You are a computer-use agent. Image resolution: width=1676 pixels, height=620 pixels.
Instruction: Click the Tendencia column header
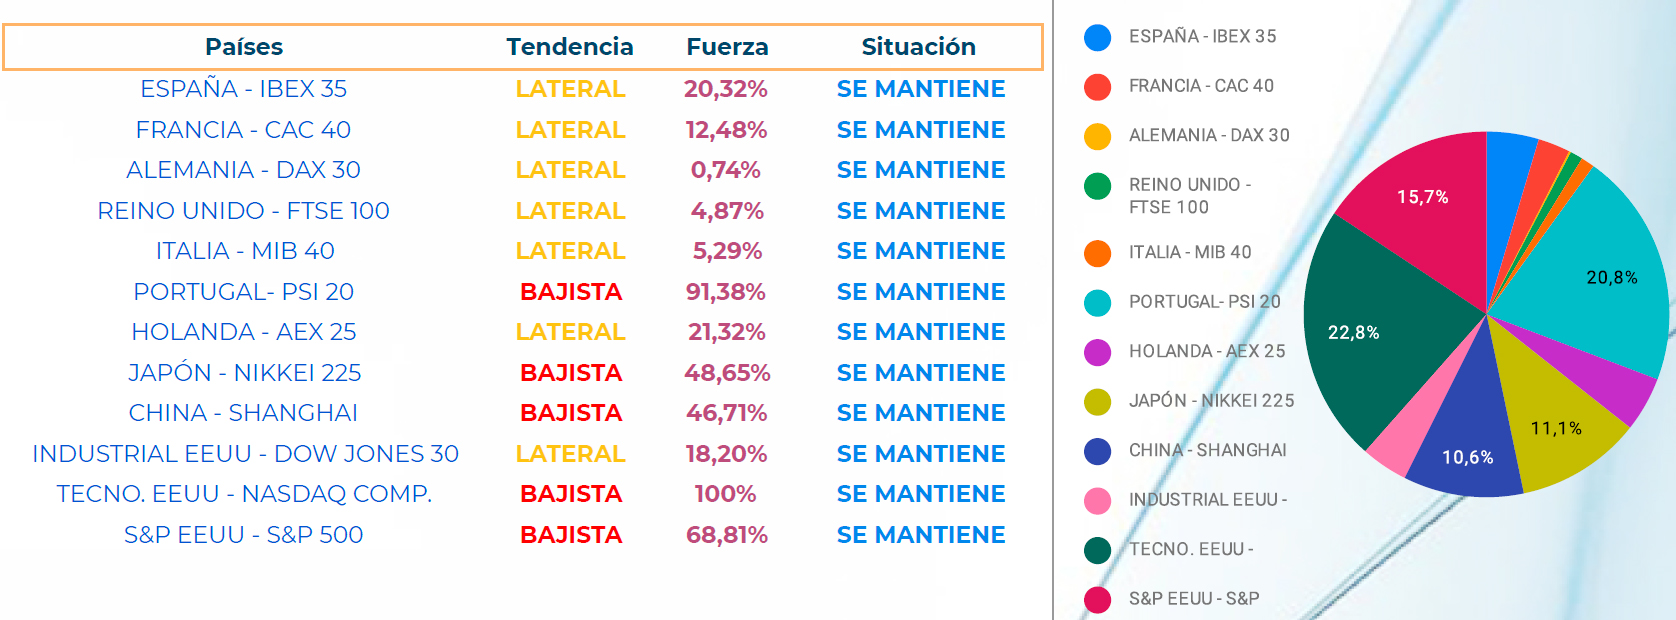pyautogui.click(x=570, y=47)
